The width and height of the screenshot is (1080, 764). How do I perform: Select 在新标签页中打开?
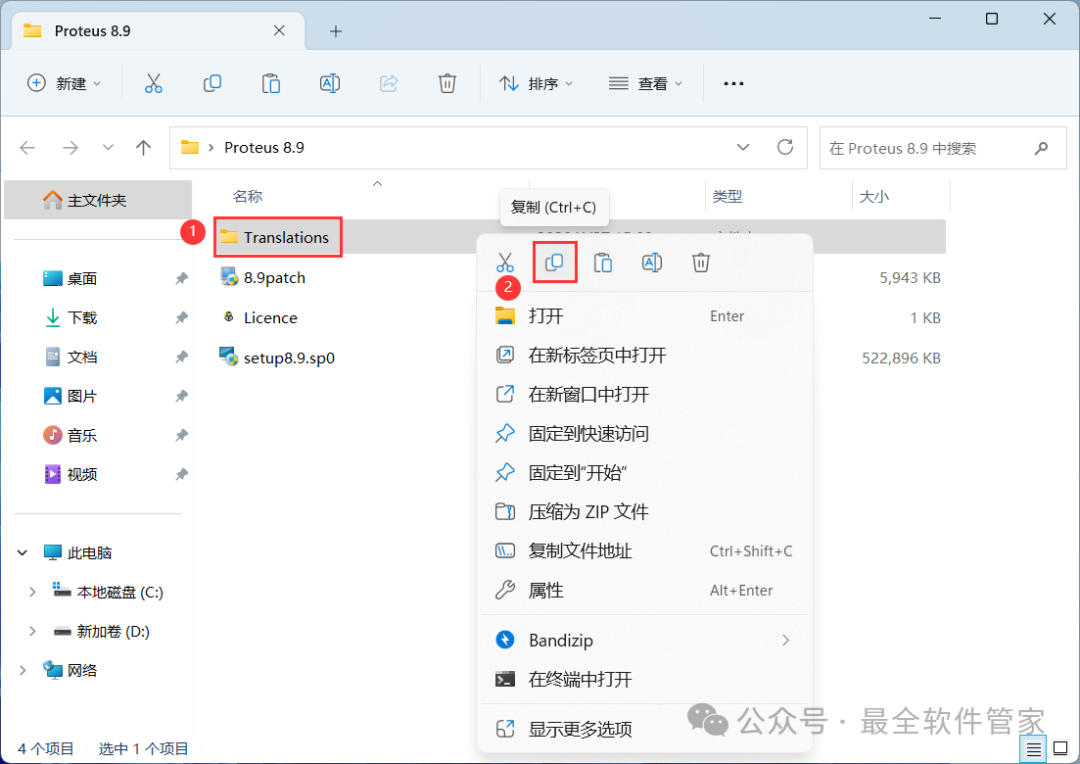(645, 355)
